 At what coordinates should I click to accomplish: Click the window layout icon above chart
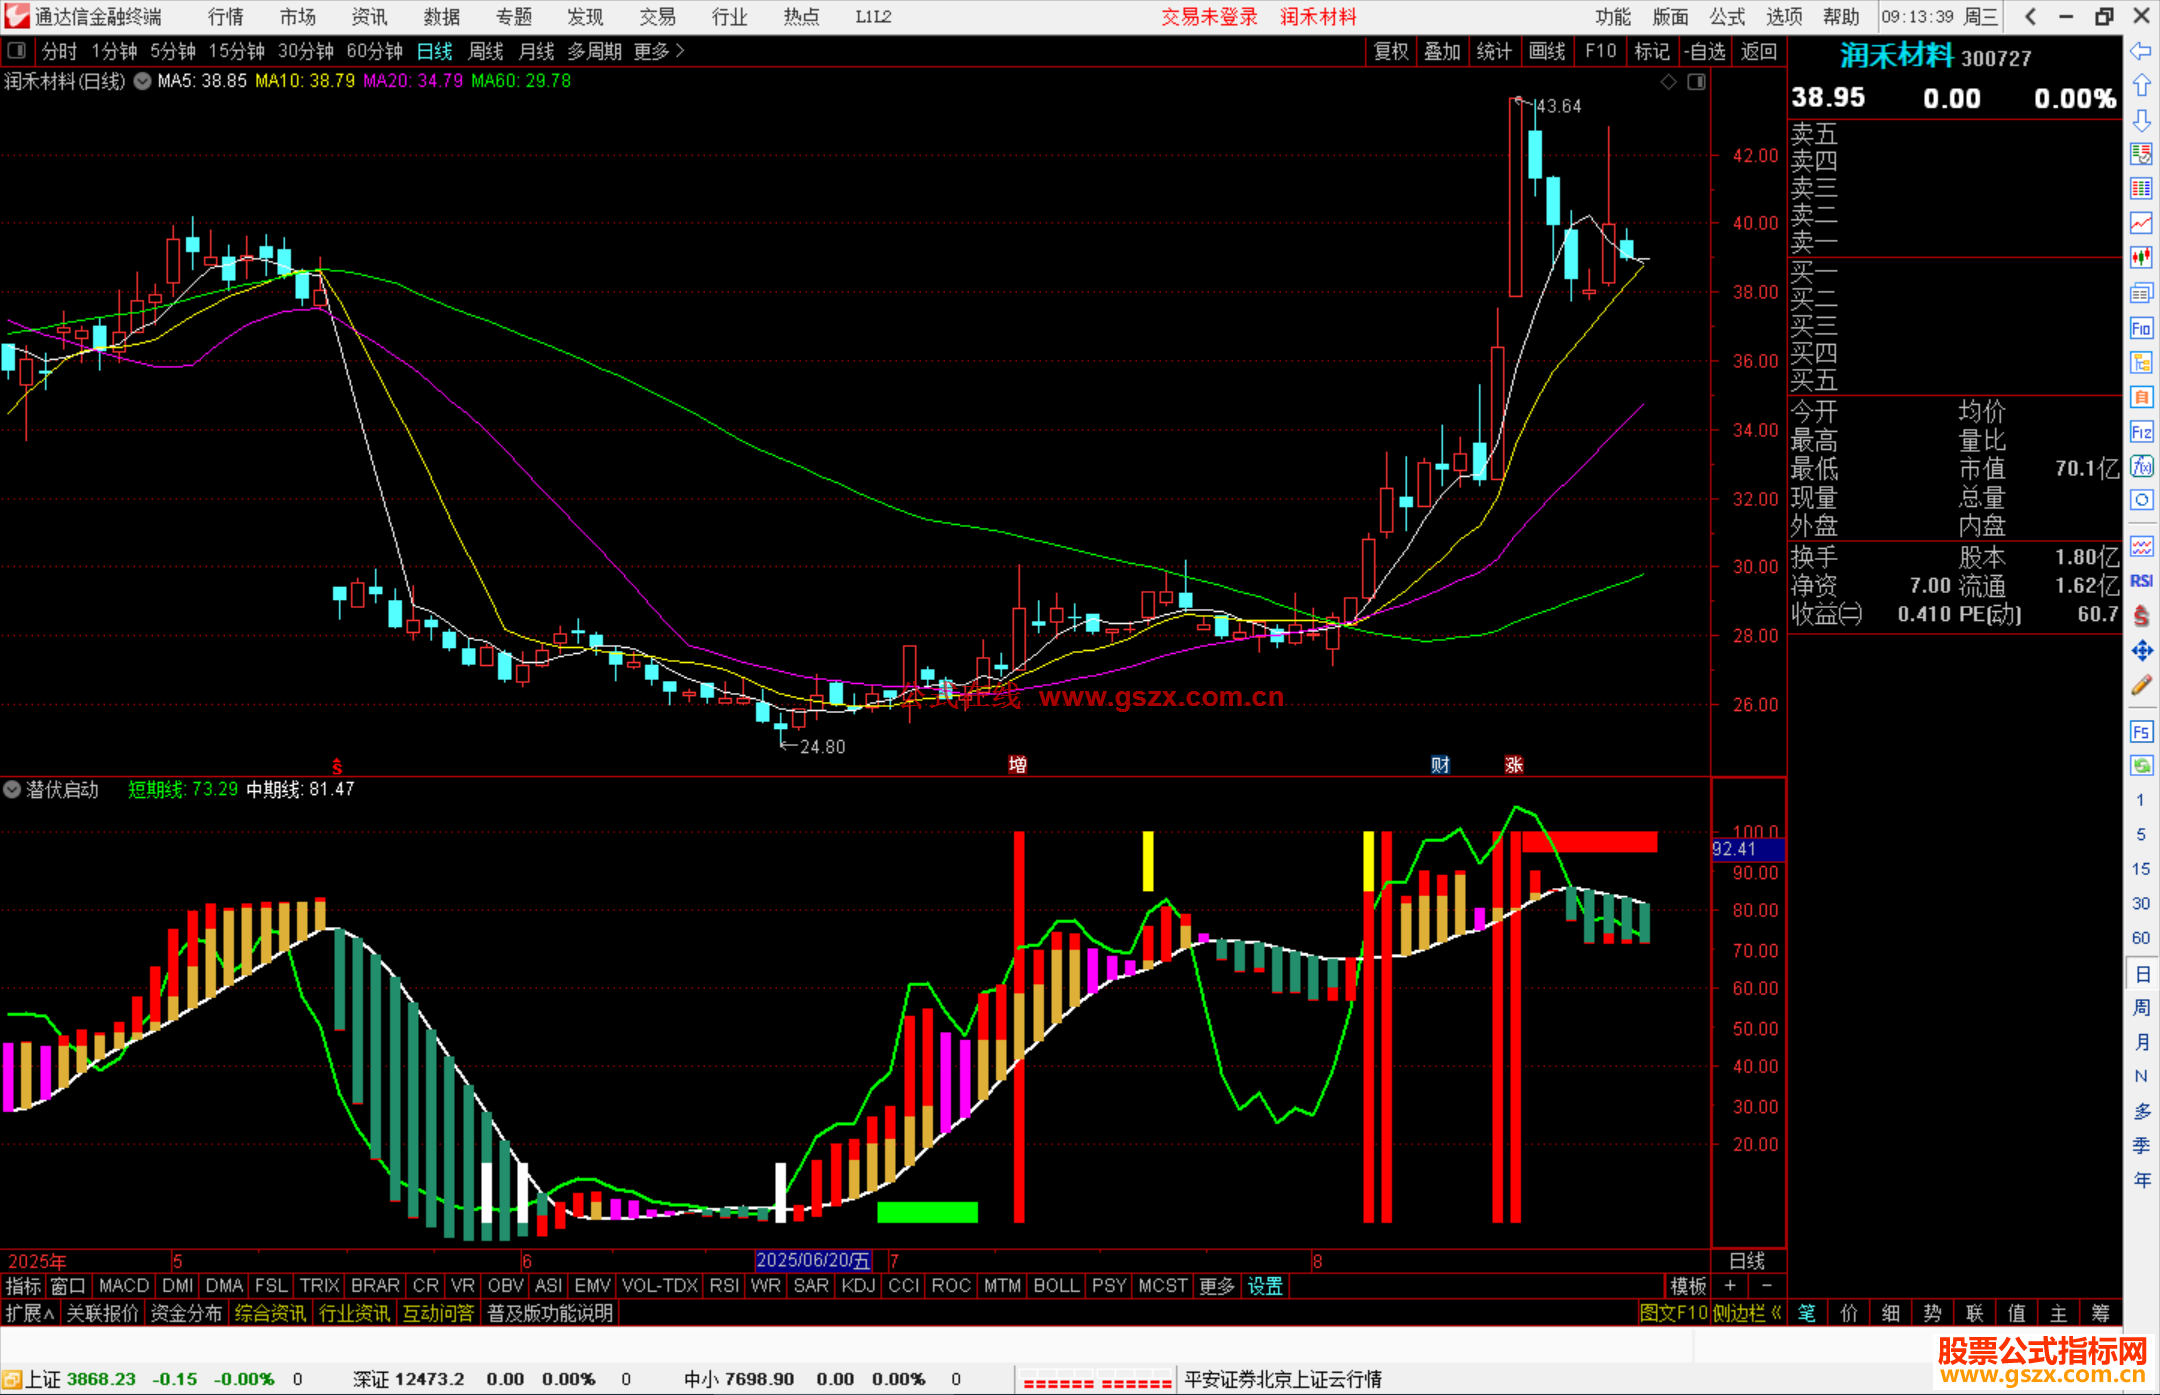[1696, 82]
